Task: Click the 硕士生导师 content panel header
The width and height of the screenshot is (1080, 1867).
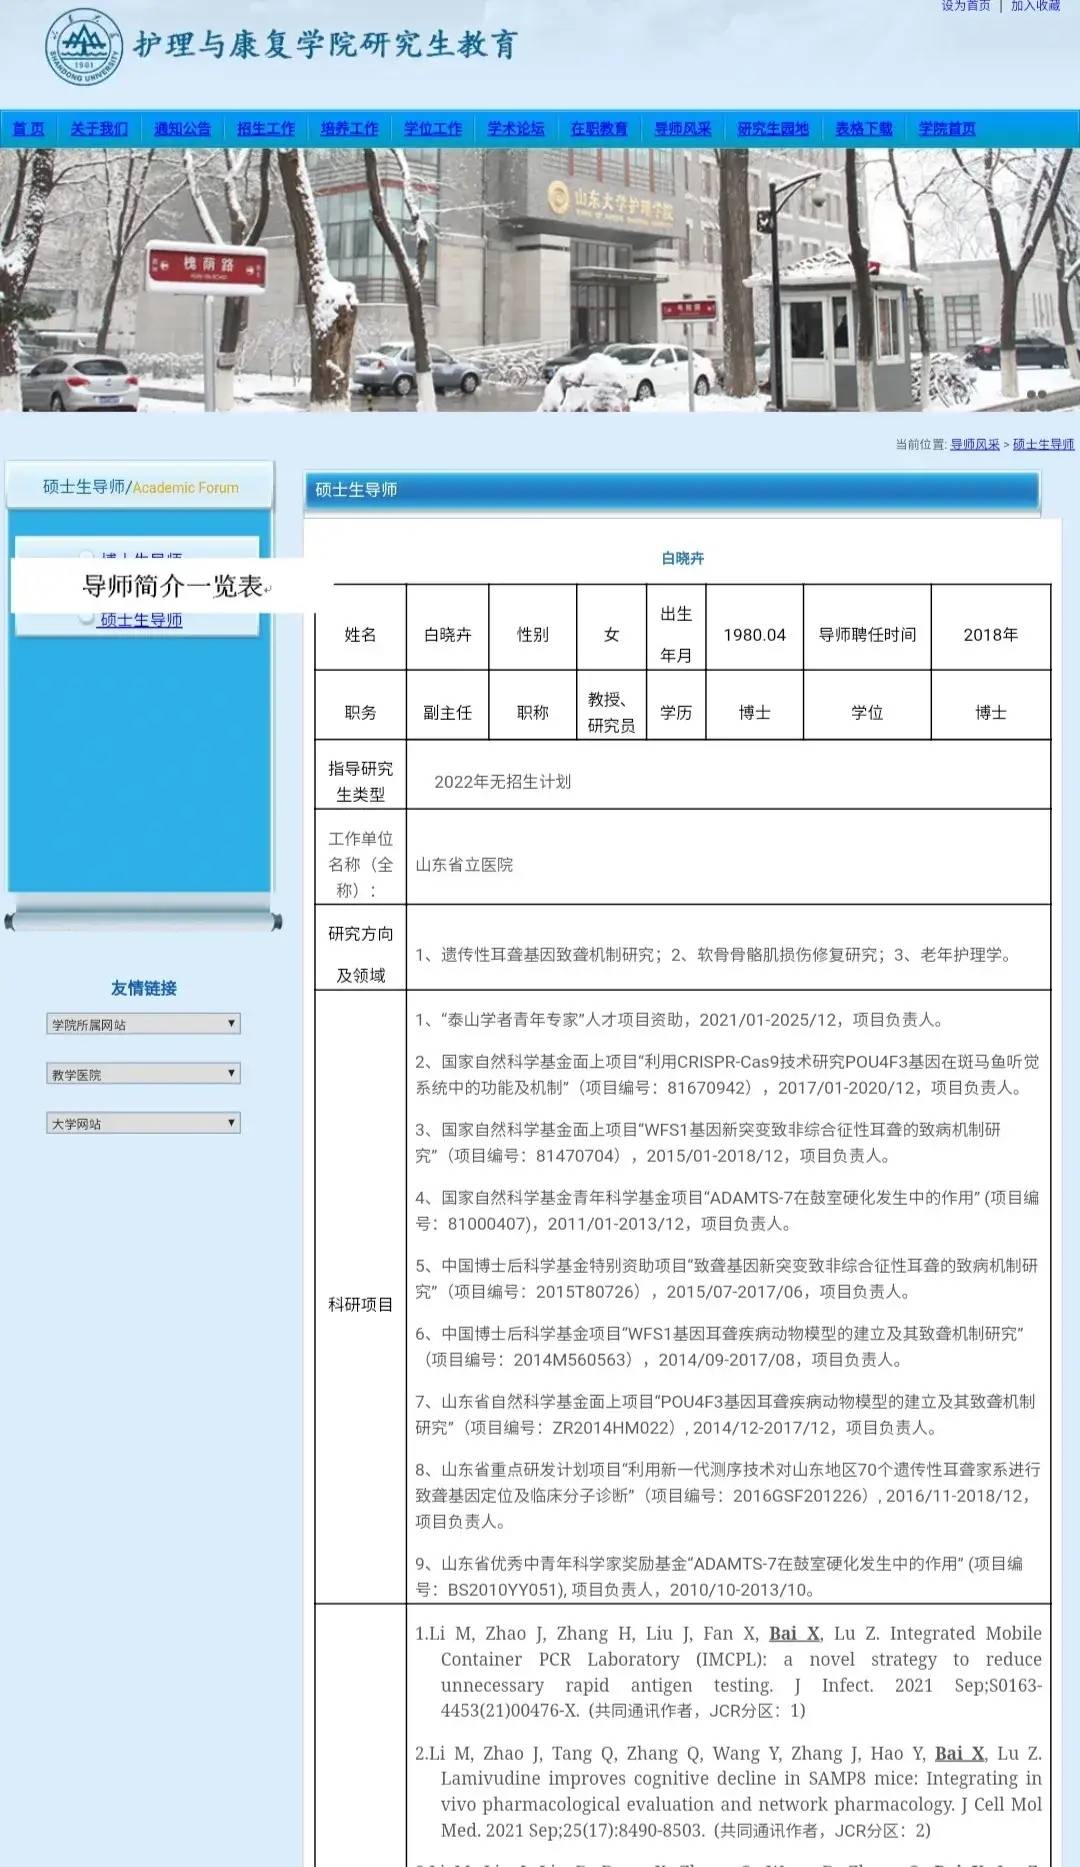Action: point(671,490)
